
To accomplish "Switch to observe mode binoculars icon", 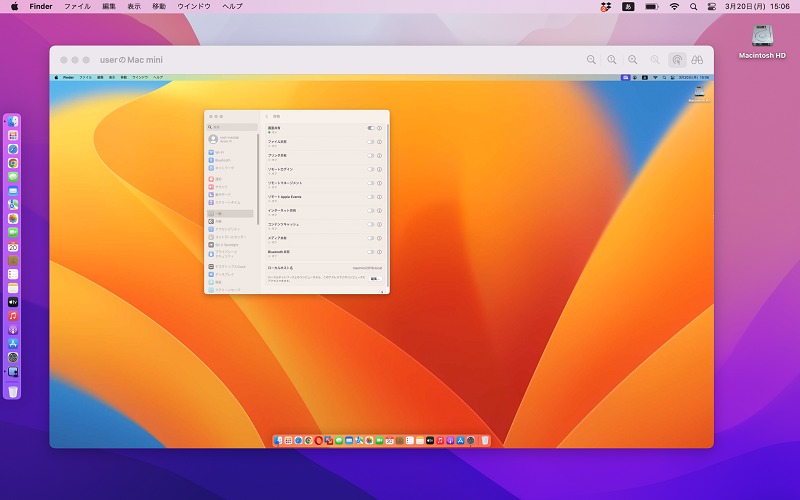I will 697,60.
